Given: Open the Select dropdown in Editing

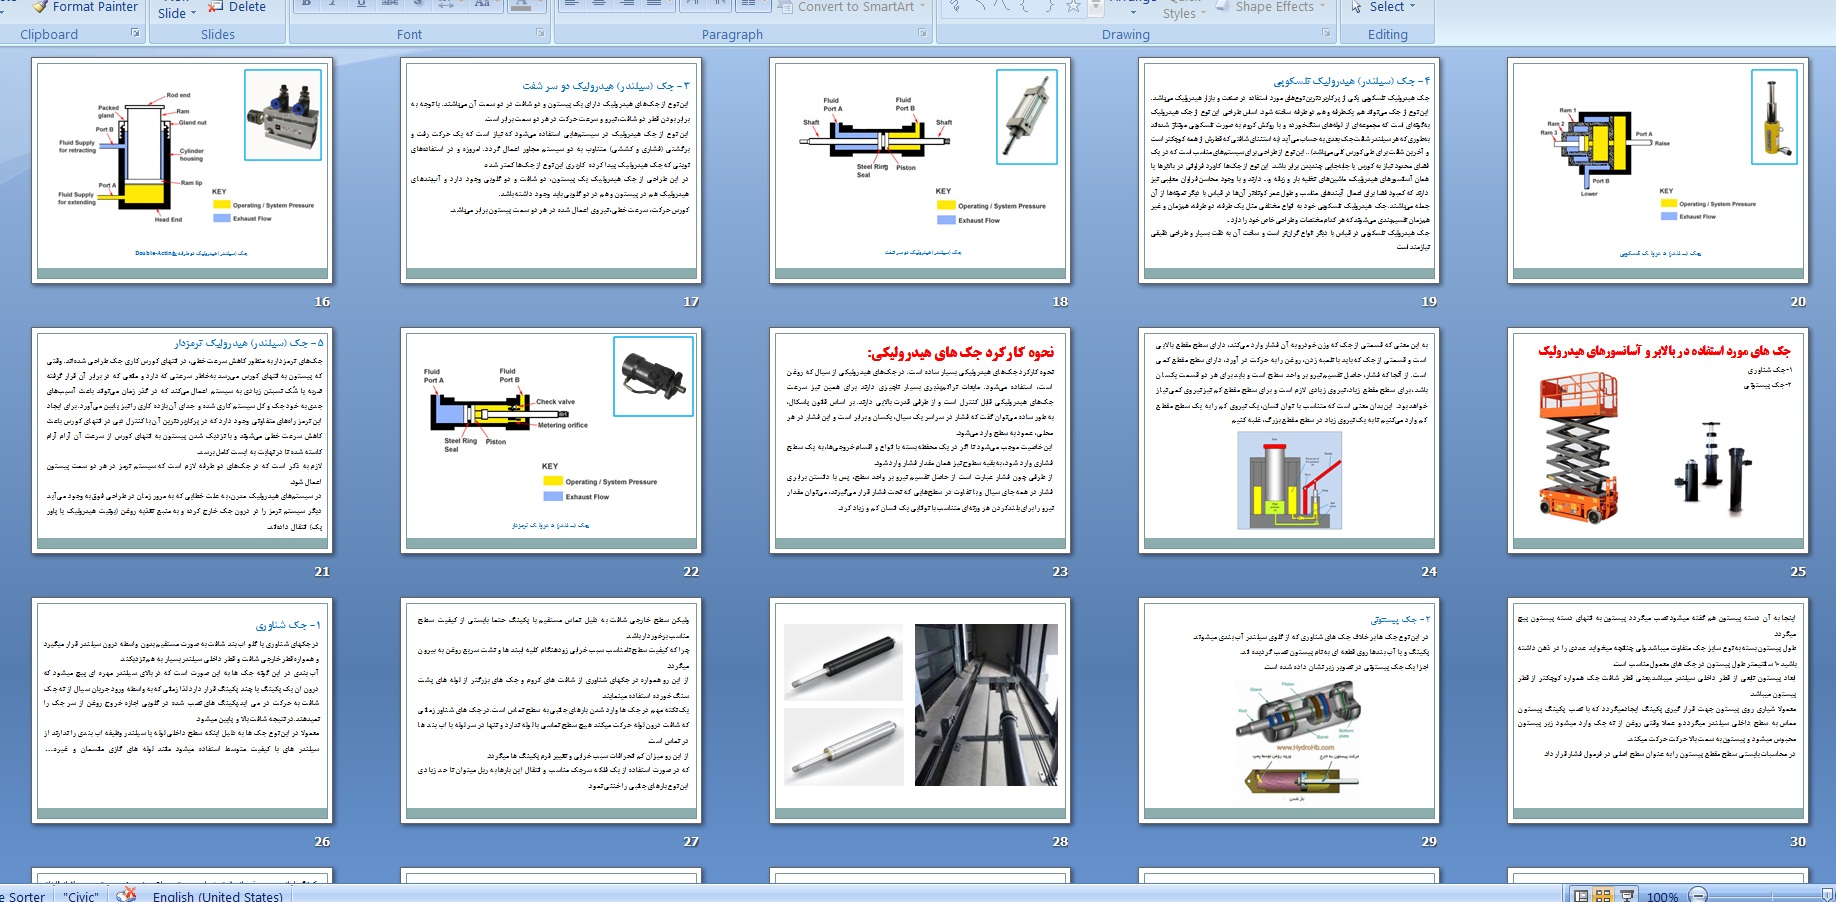Looking at the screenshot, I should [1383, 7].
